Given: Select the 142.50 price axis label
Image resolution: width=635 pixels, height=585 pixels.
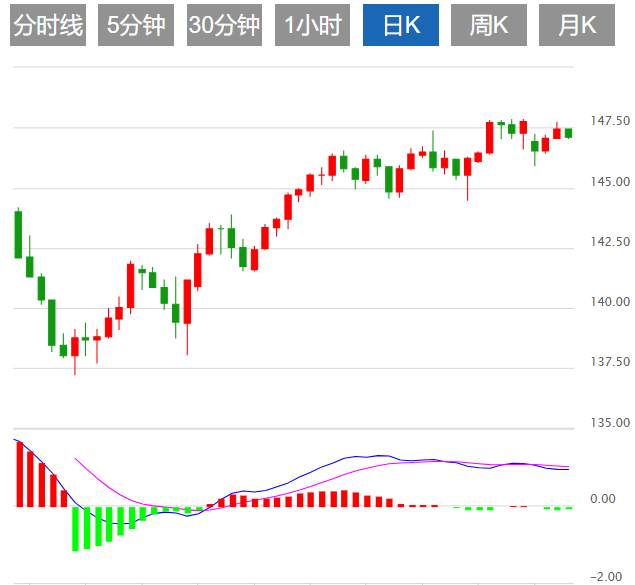Looking at the screenshot, I should [609, 242].
